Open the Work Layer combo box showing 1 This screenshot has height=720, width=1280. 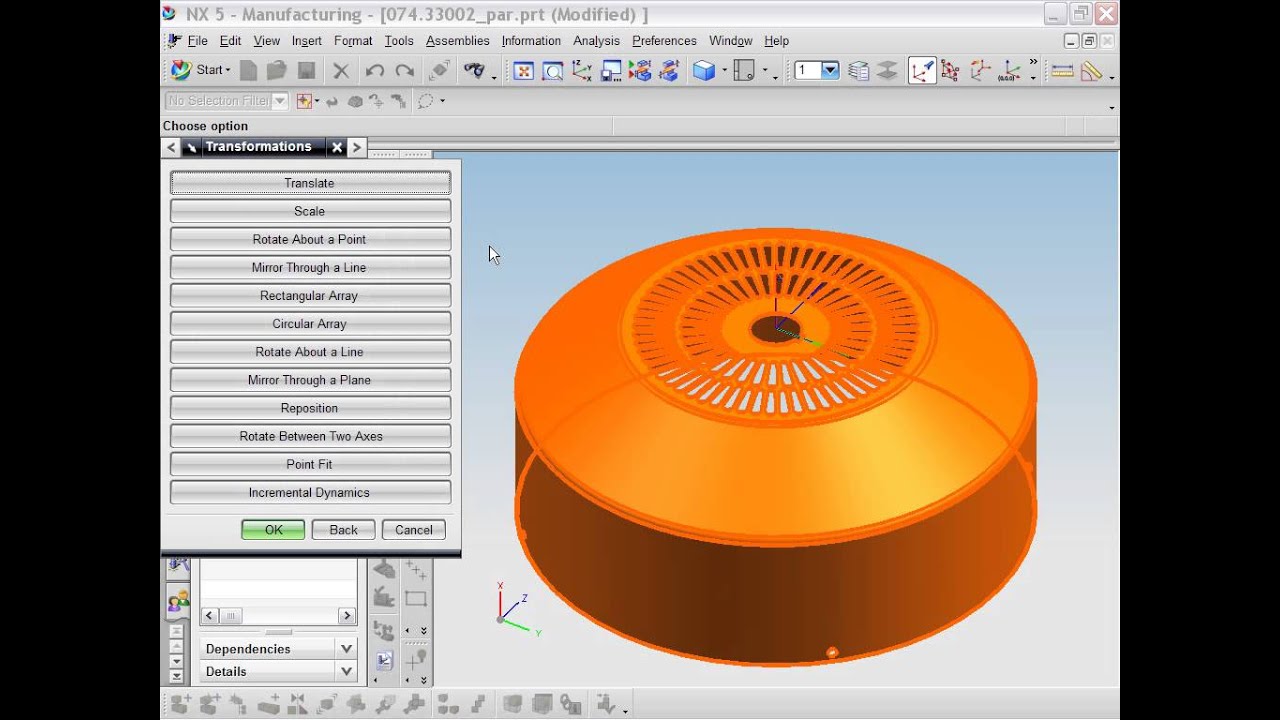[816, 70]
